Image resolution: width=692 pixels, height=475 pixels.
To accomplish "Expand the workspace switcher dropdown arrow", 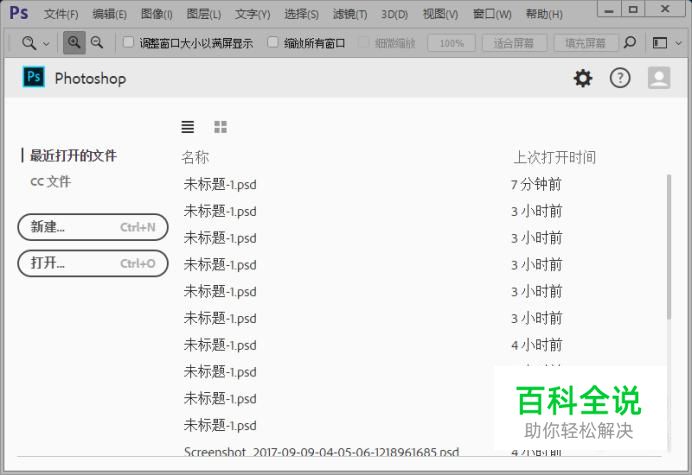I will [679, 43].
